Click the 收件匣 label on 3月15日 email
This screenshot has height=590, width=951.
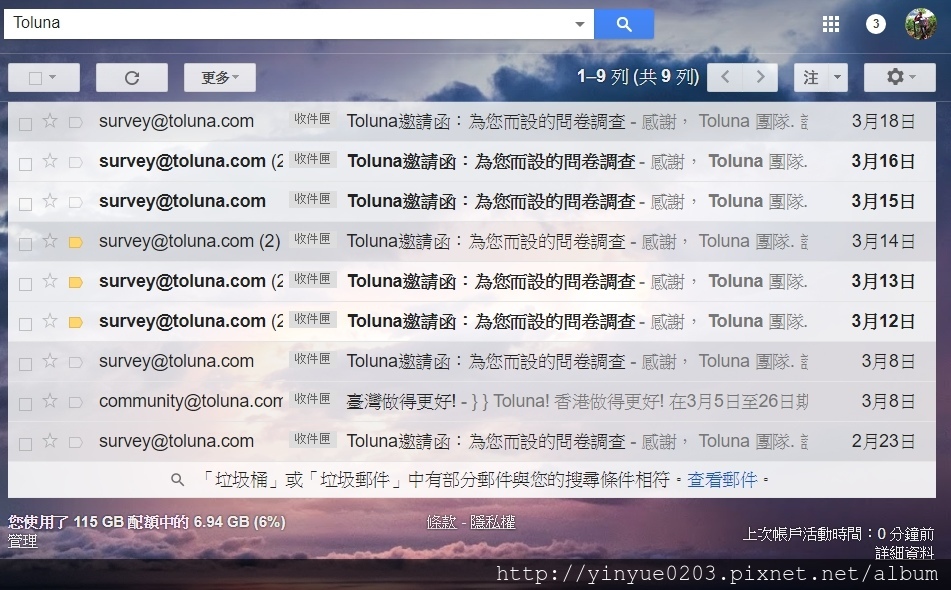pyautogui.click(x=312, y=199)
